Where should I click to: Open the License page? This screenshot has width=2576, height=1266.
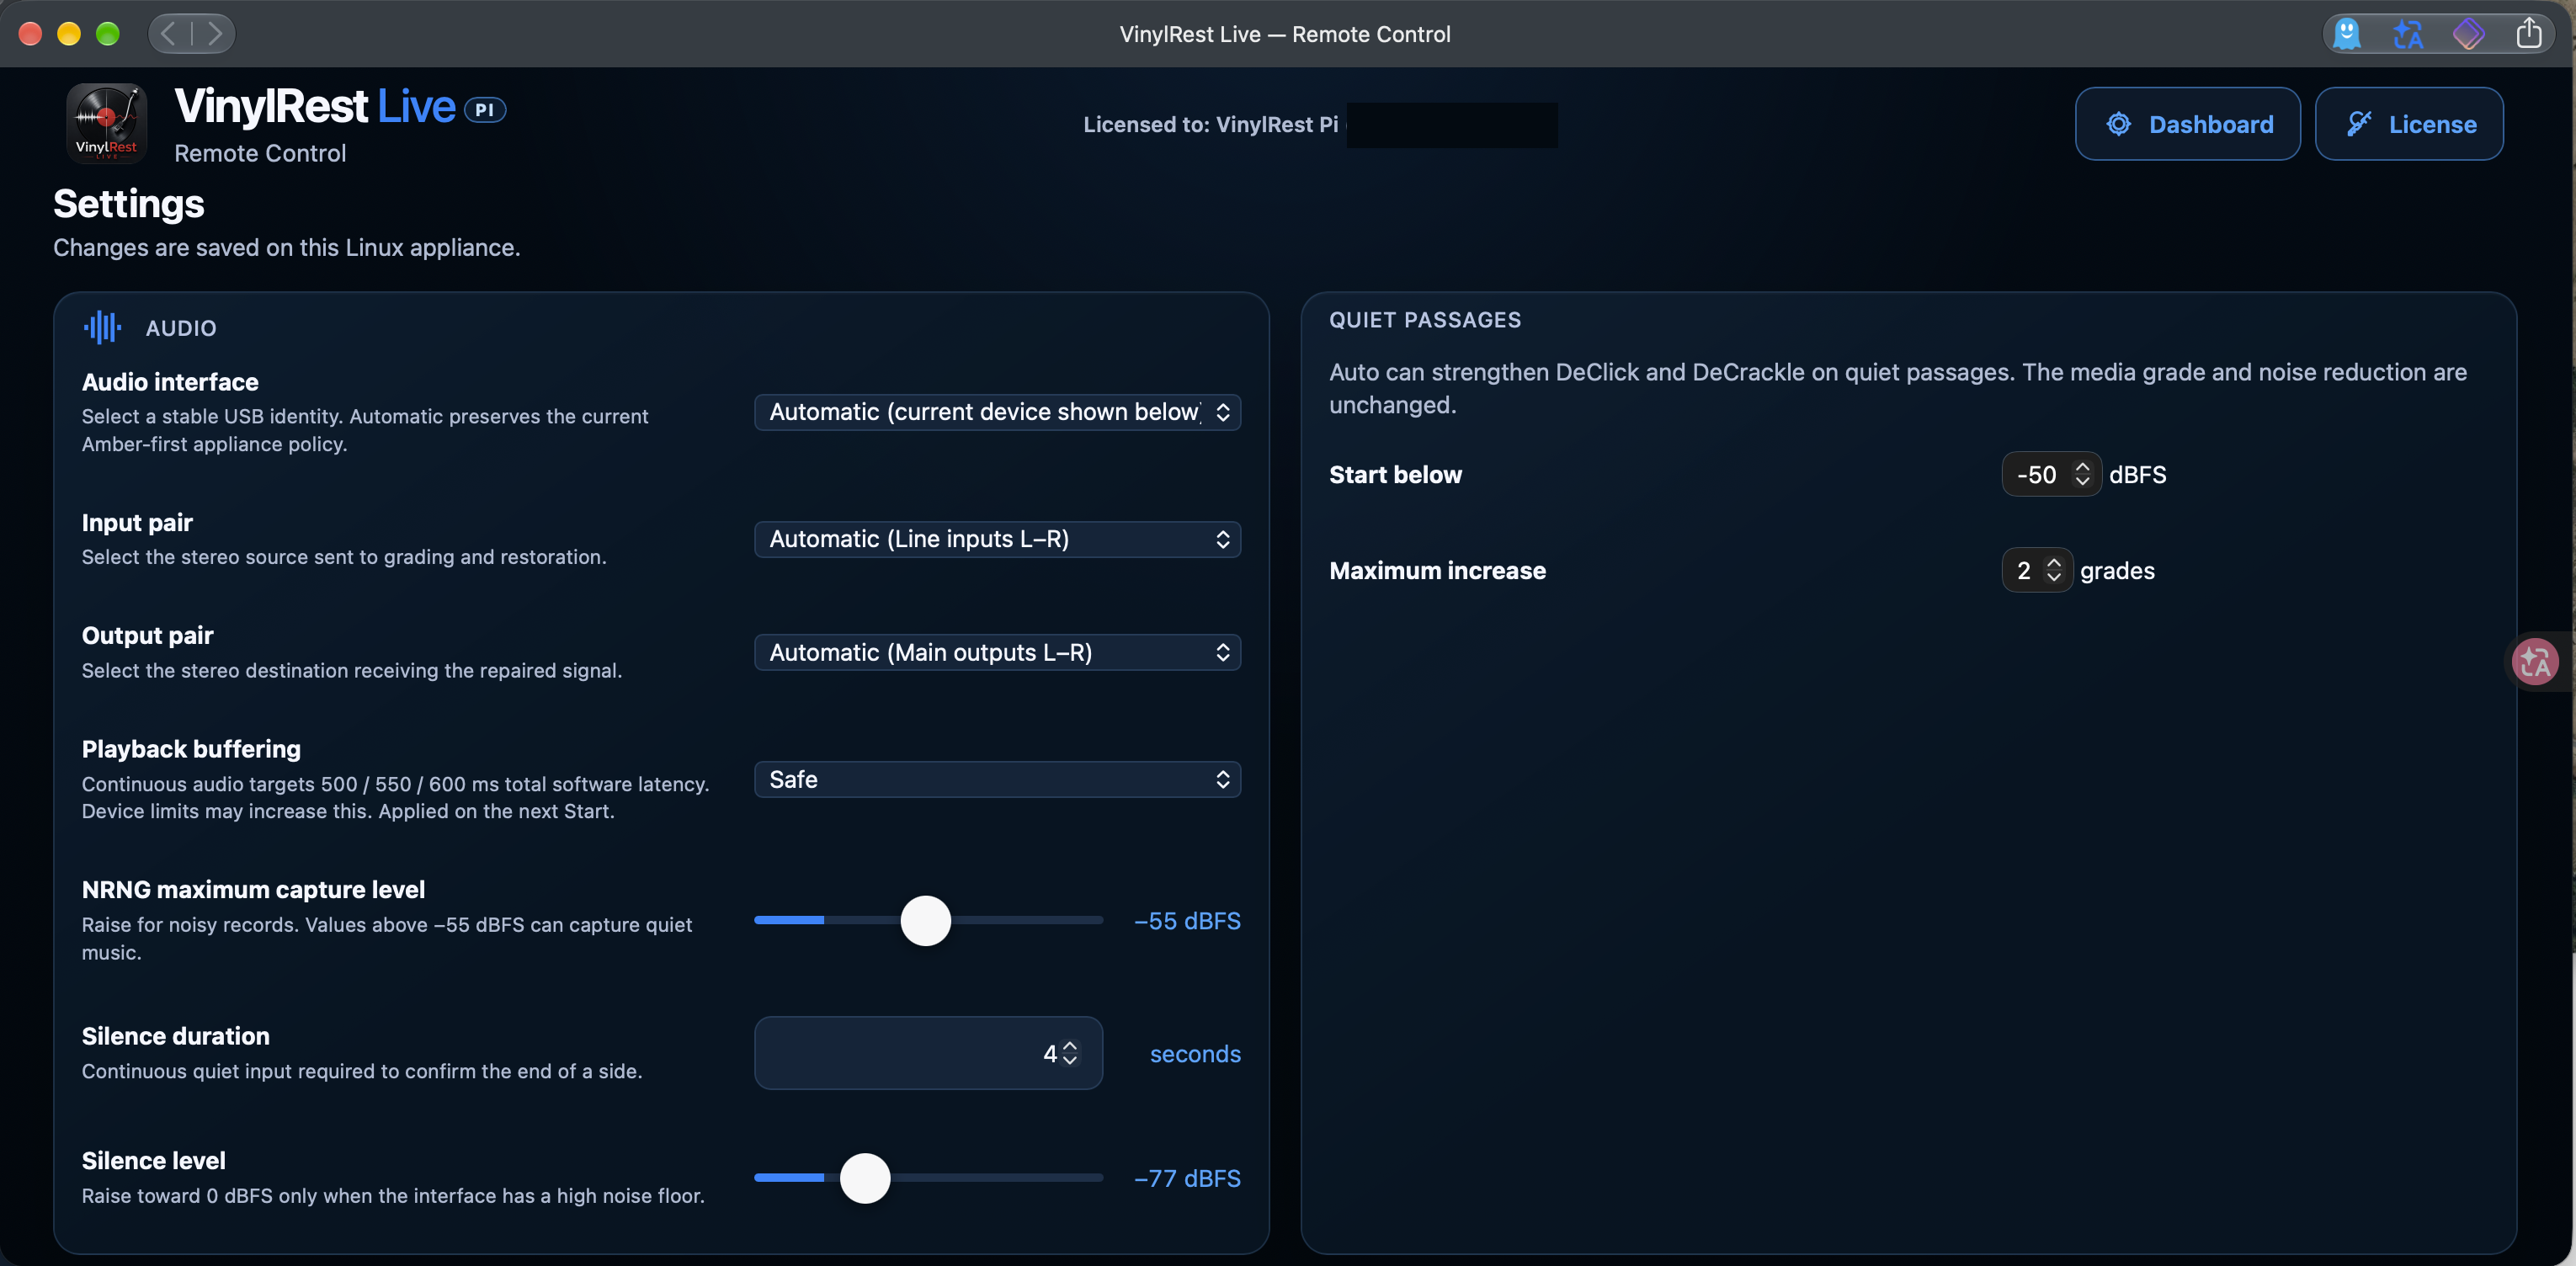(2409, 124)
